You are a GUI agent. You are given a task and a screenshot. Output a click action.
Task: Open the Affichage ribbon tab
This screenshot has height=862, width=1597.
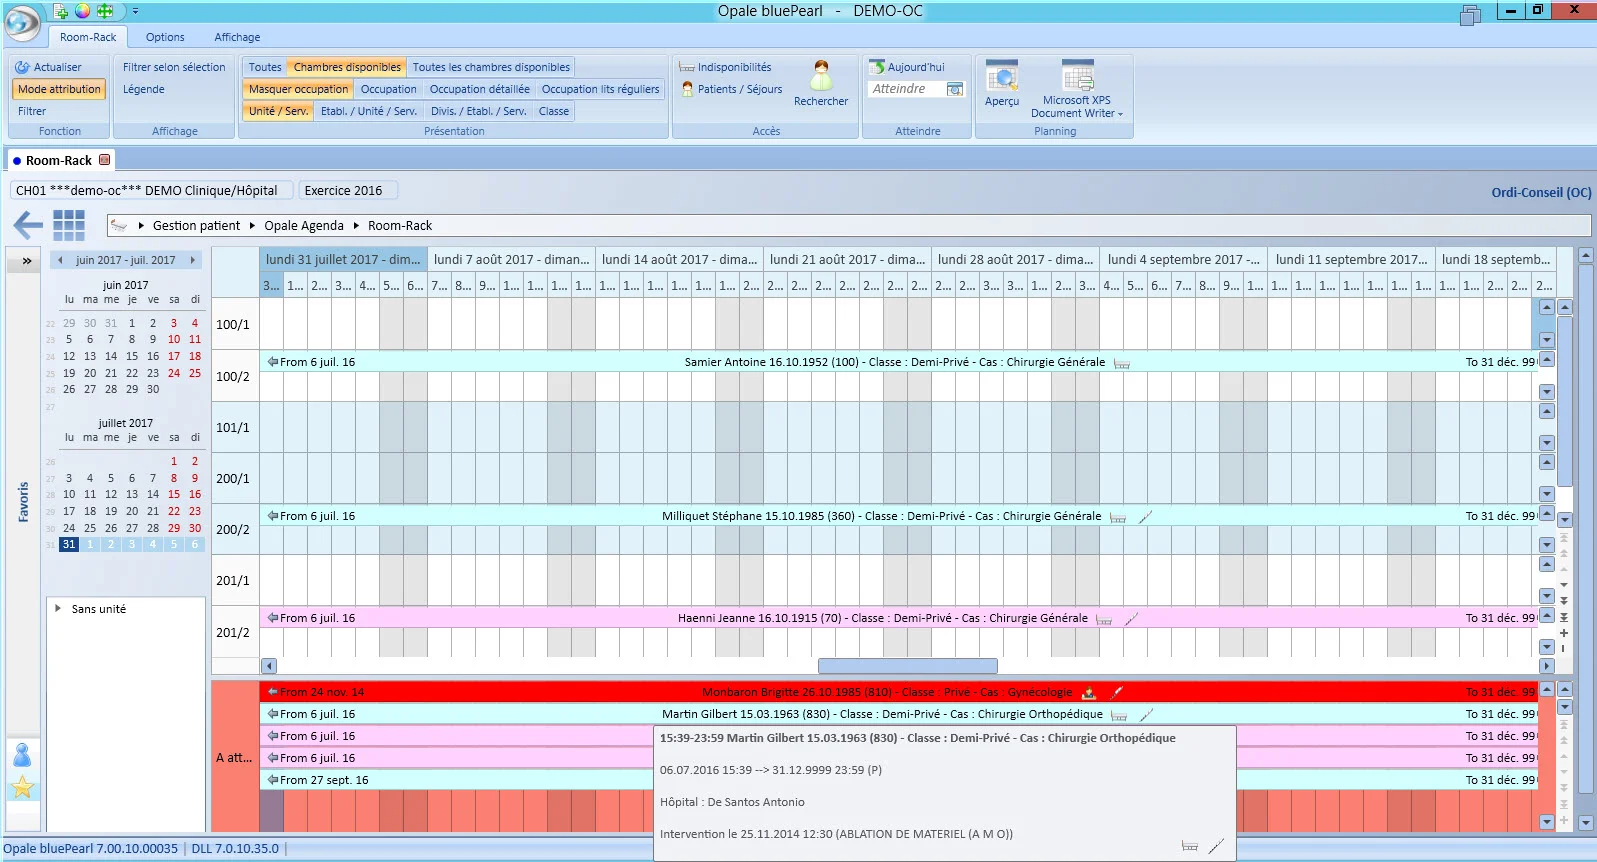click(237, 37)
